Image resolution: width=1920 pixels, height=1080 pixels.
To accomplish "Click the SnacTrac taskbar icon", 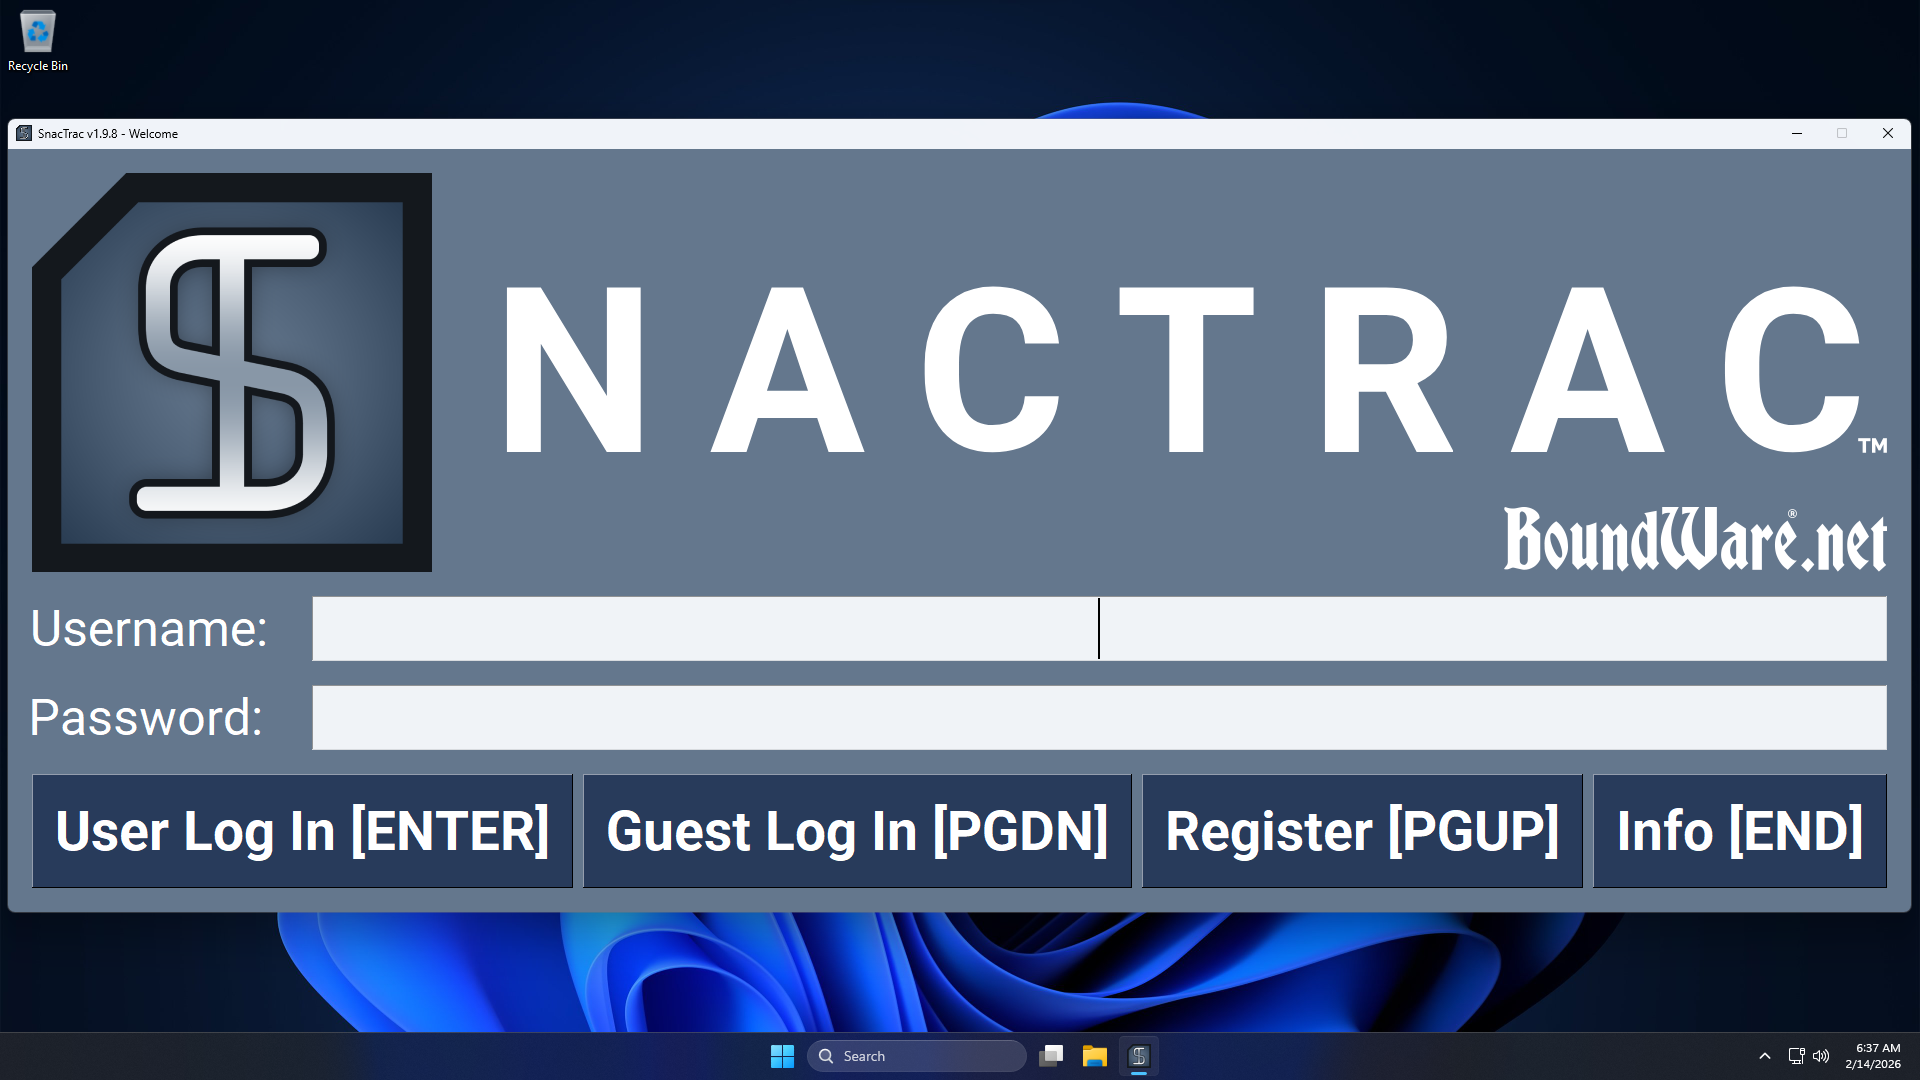I will 1139,1056.
